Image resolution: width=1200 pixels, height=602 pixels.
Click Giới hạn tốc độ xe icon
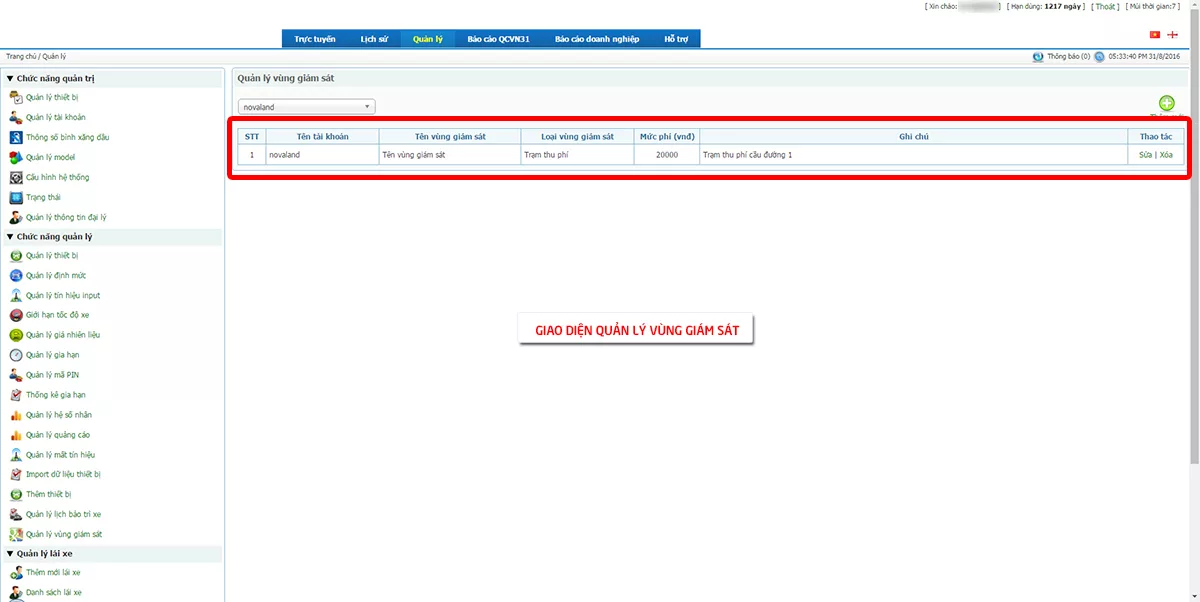[x=16, y=315]
